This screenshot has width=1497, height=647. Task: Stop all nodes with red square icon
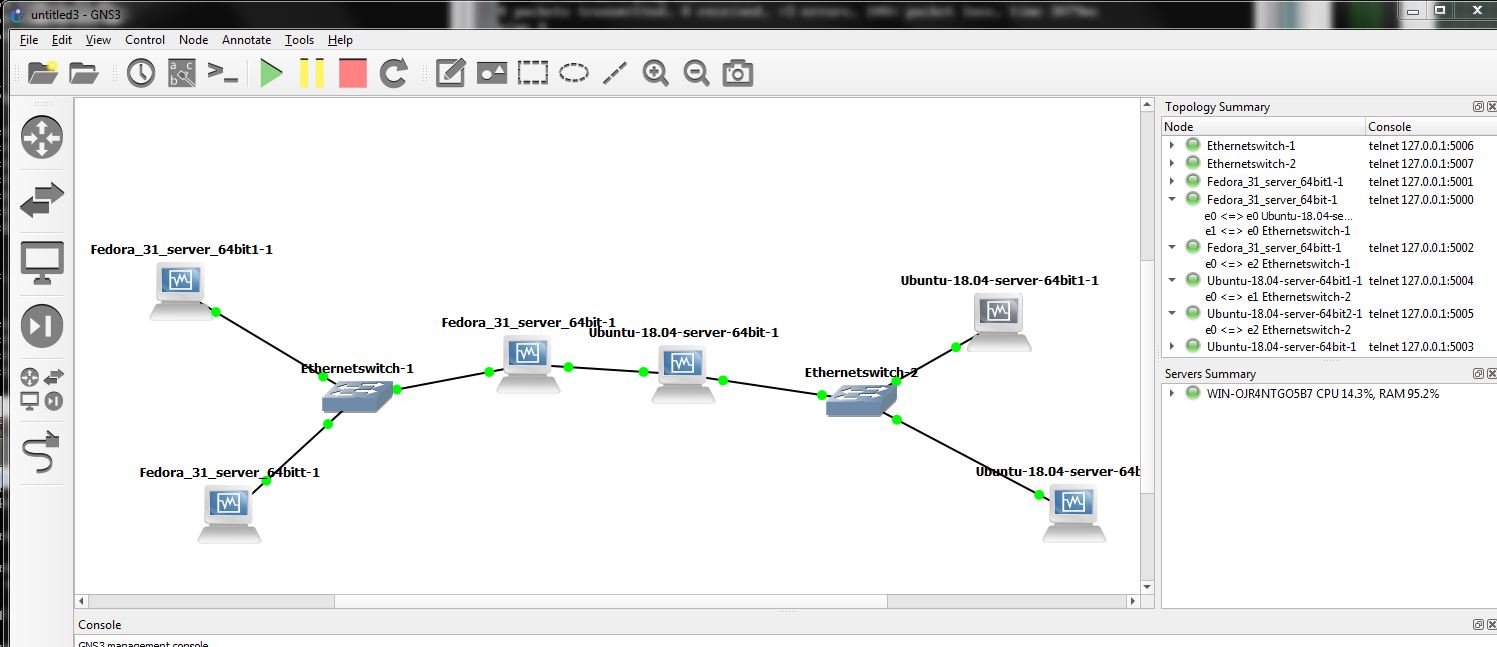coord(353,73)
